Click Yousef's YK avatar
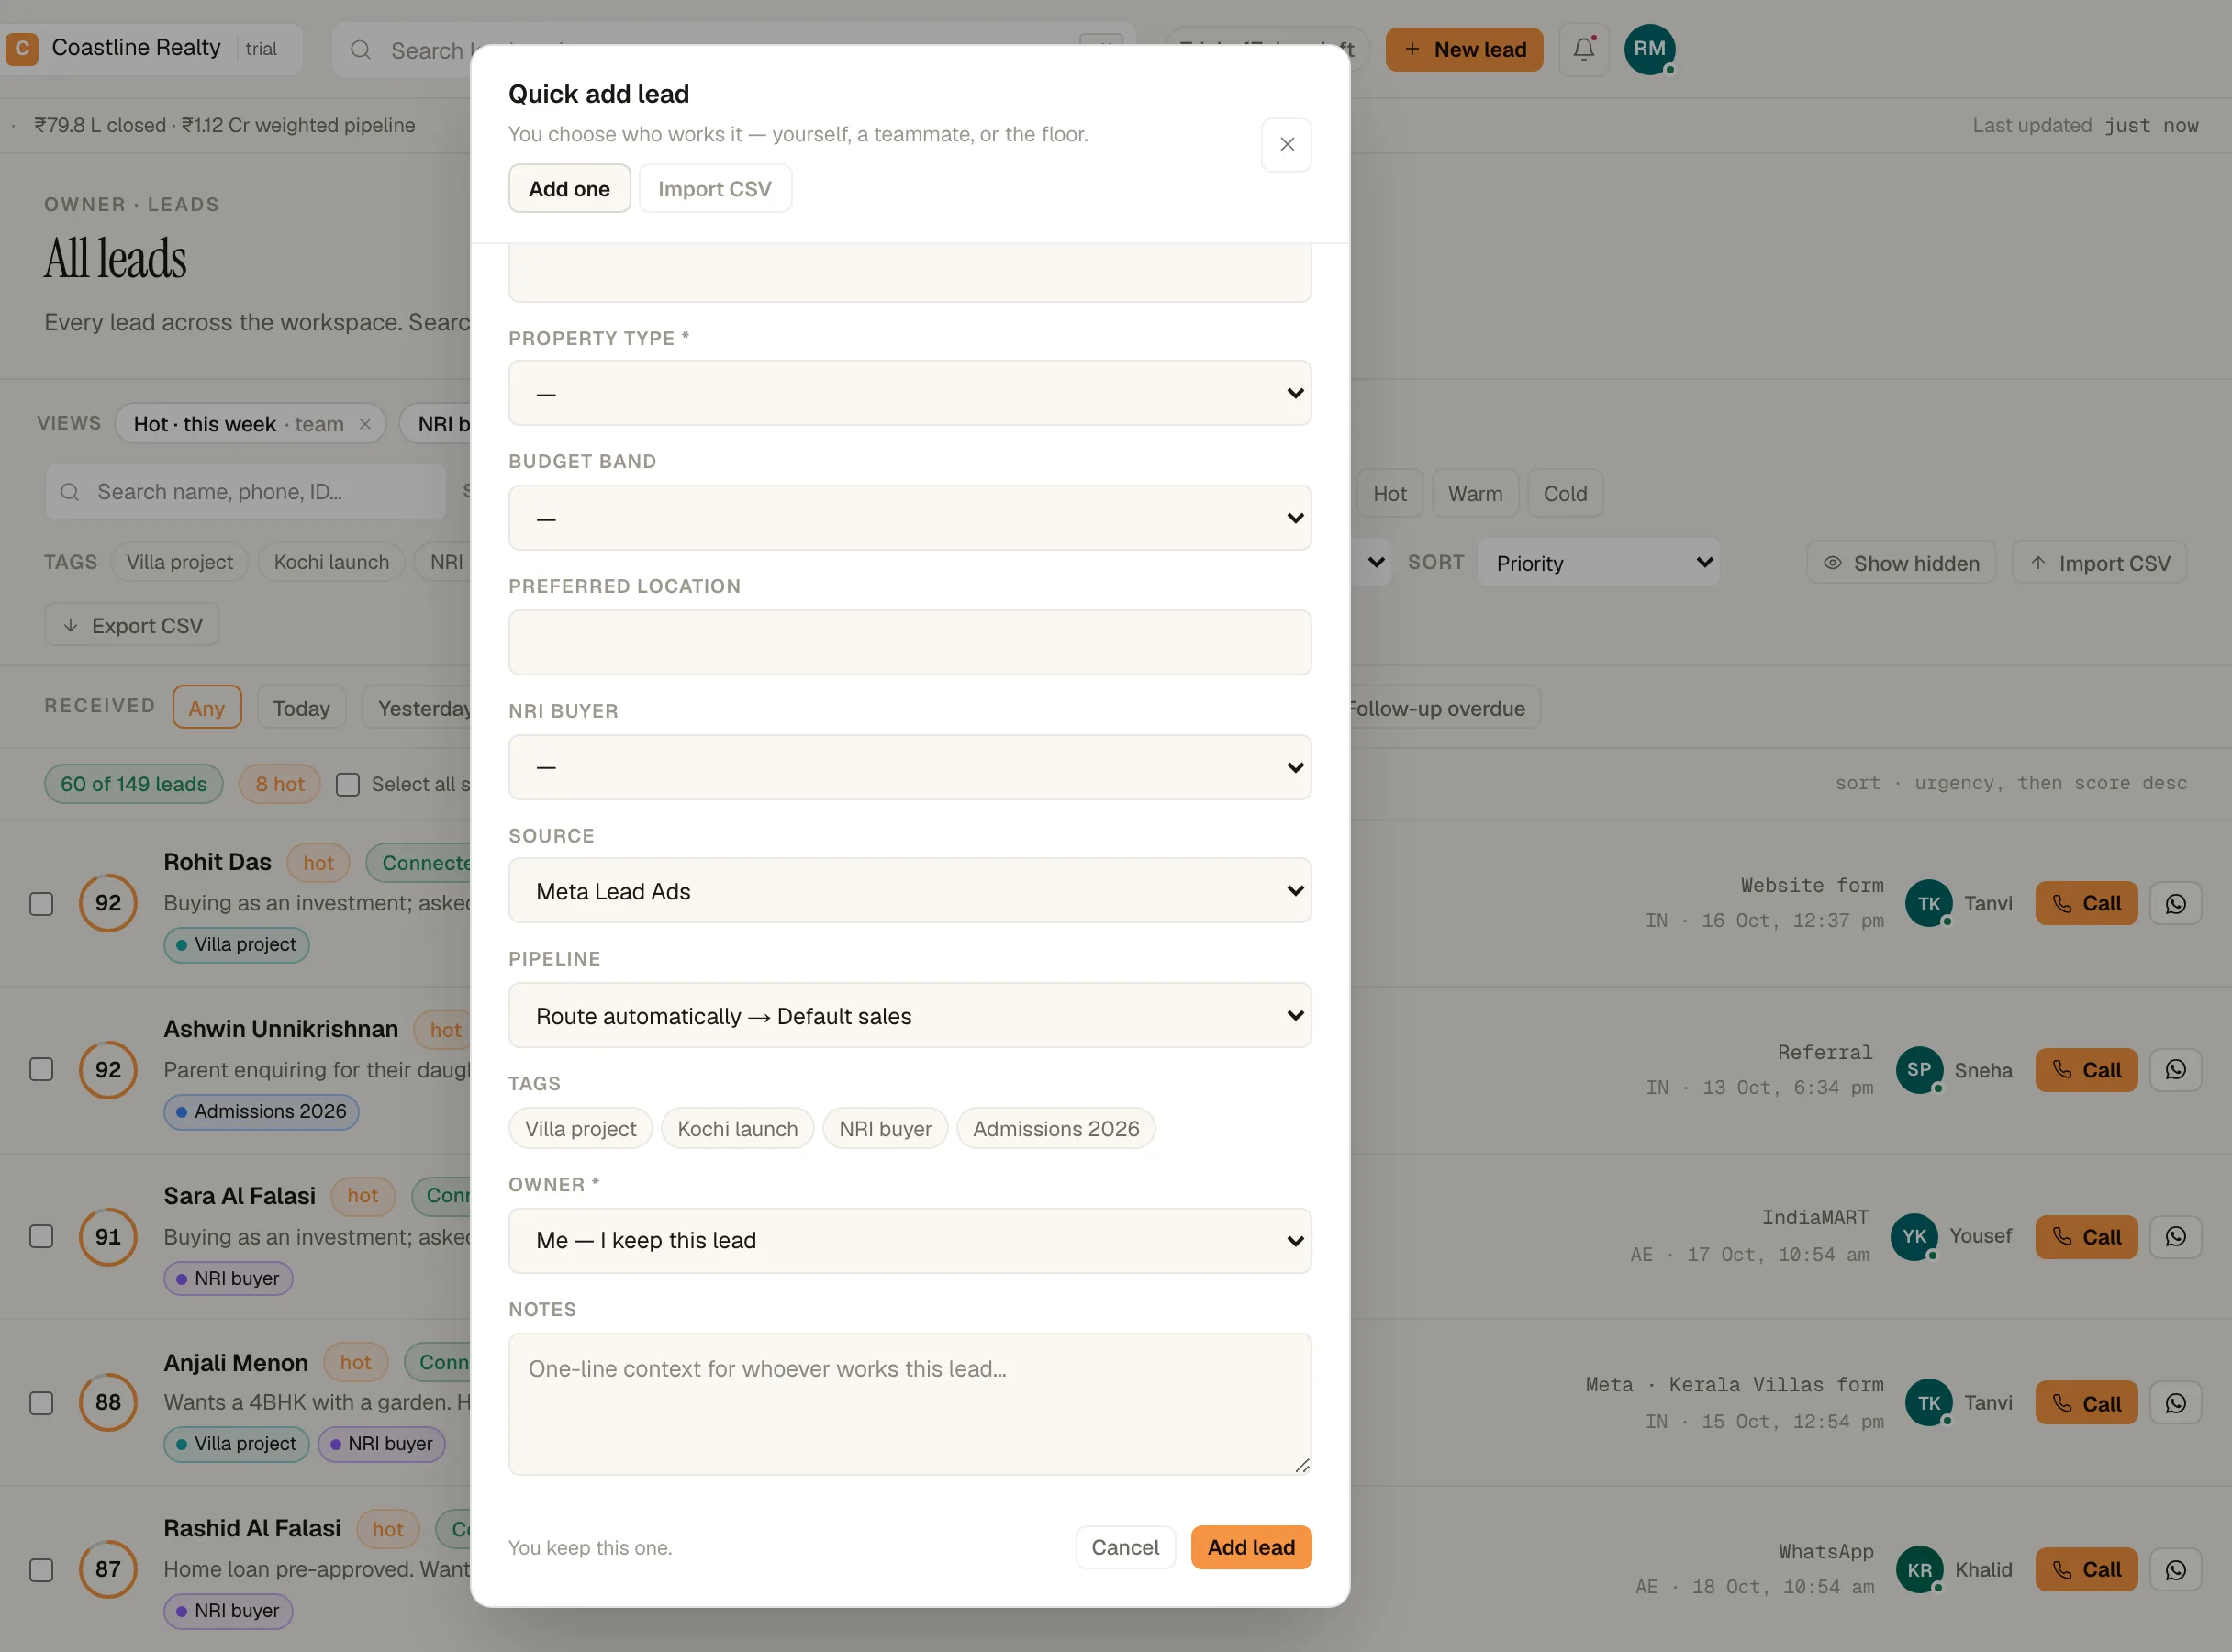Screen dimensions: 2232x1652 point(1914,1237)
